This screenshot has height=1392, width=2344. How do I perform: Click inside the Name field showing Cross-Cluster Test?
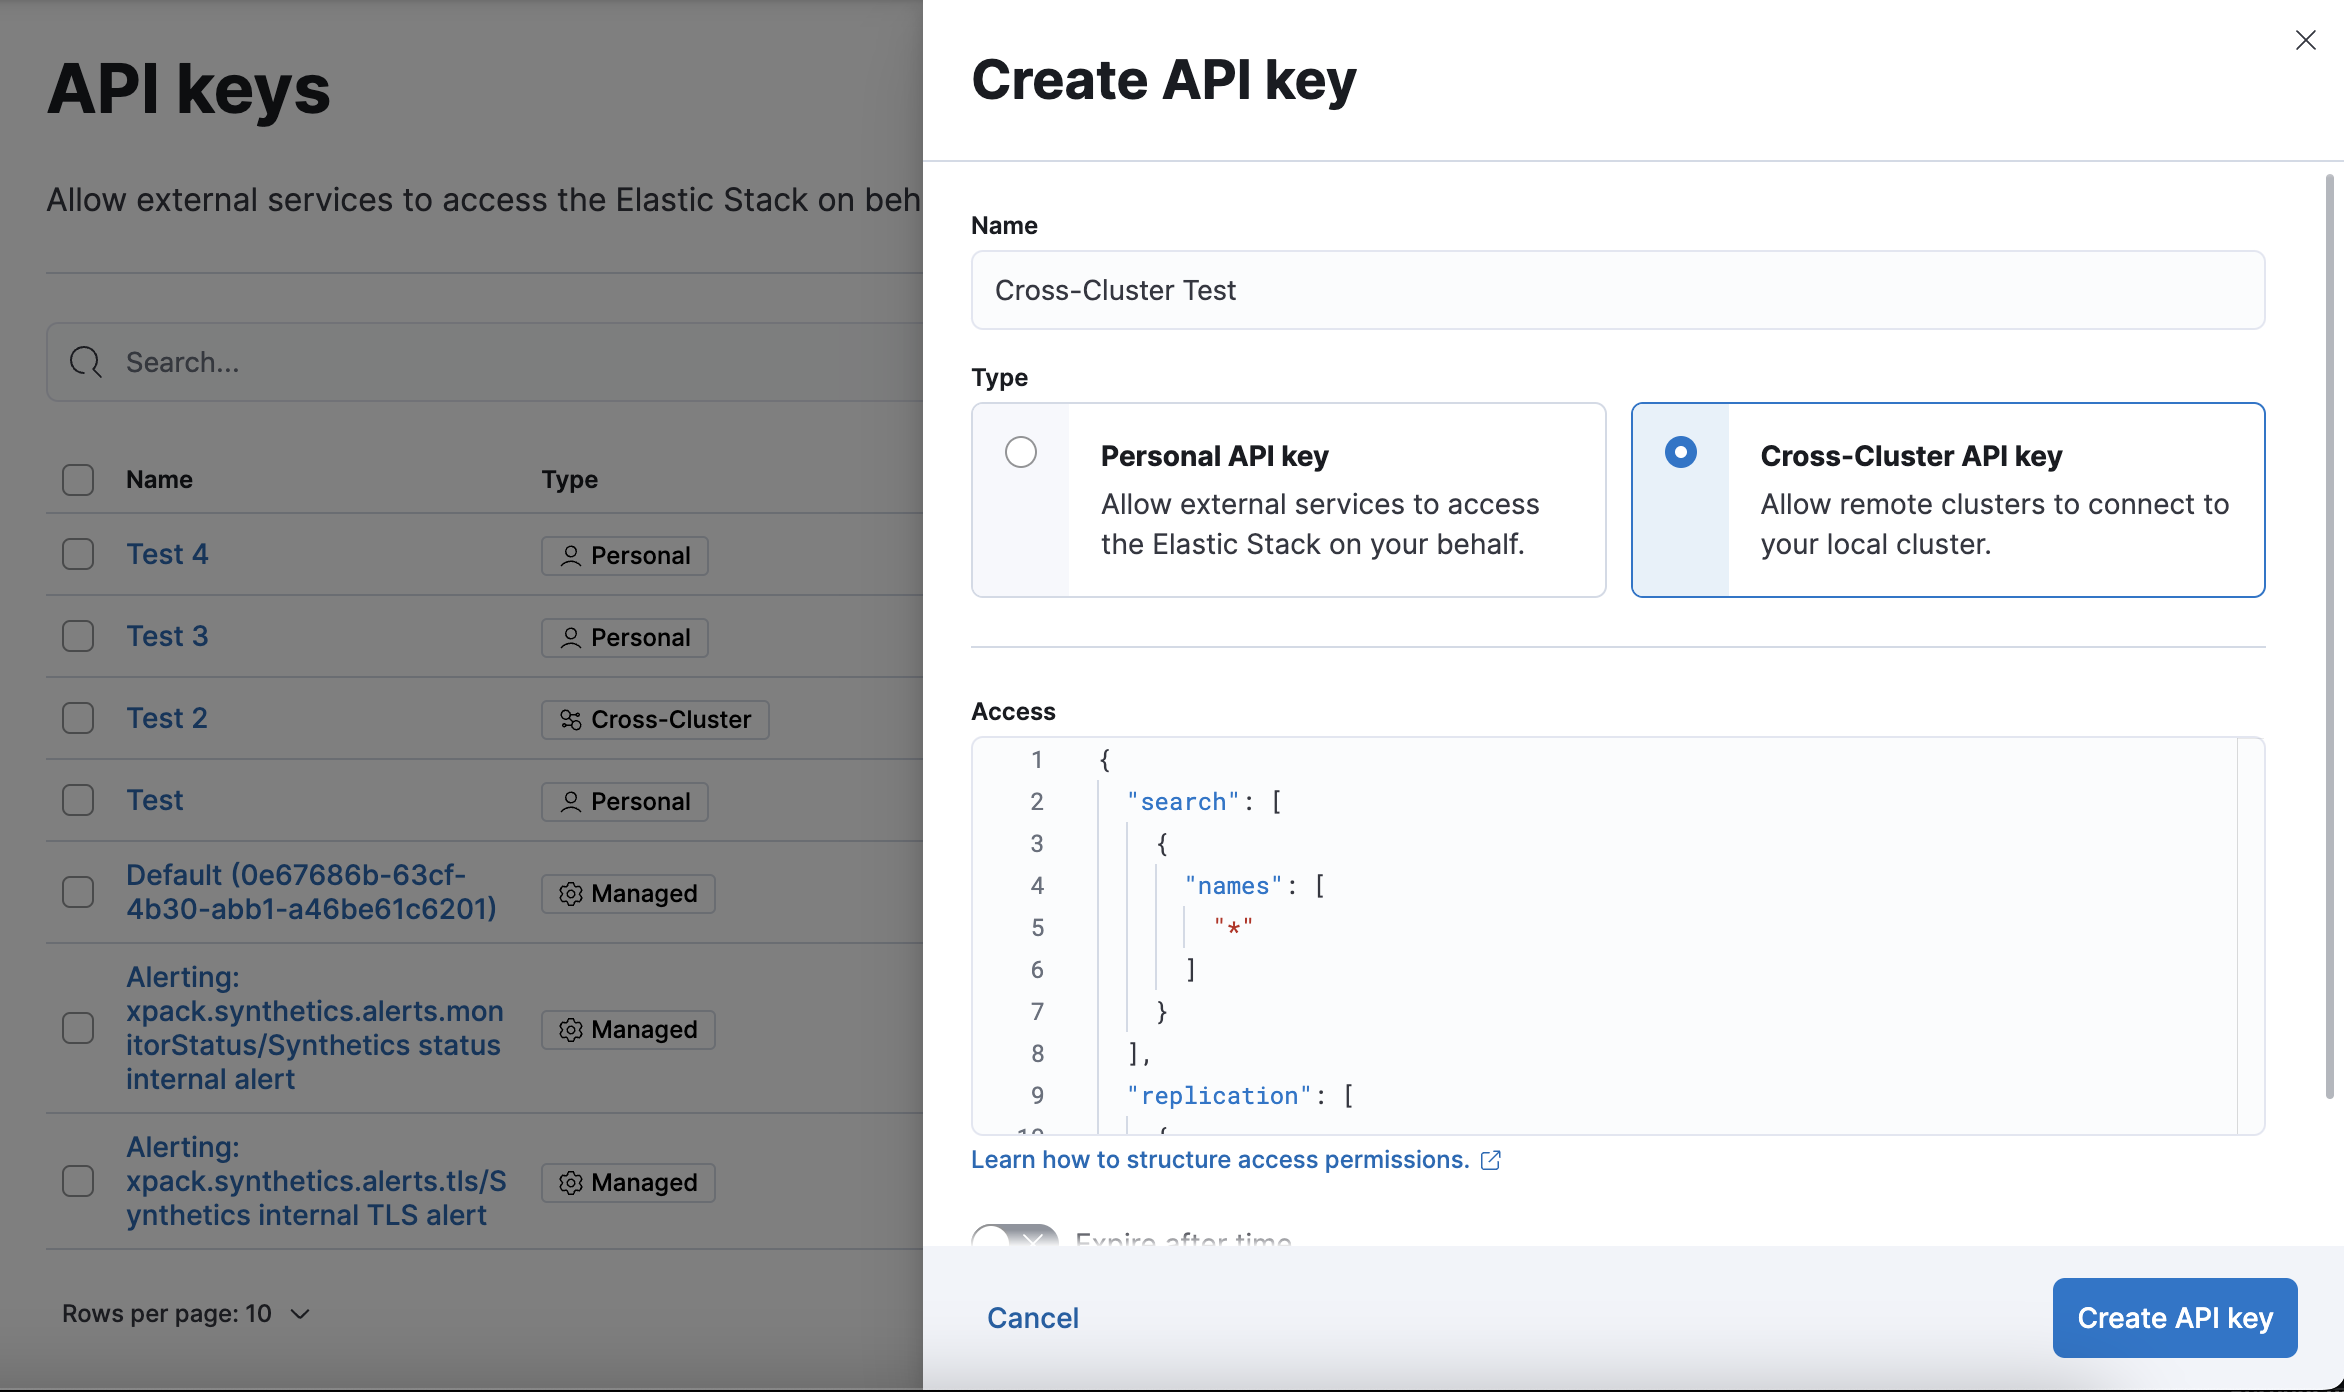click(1616, 290)
